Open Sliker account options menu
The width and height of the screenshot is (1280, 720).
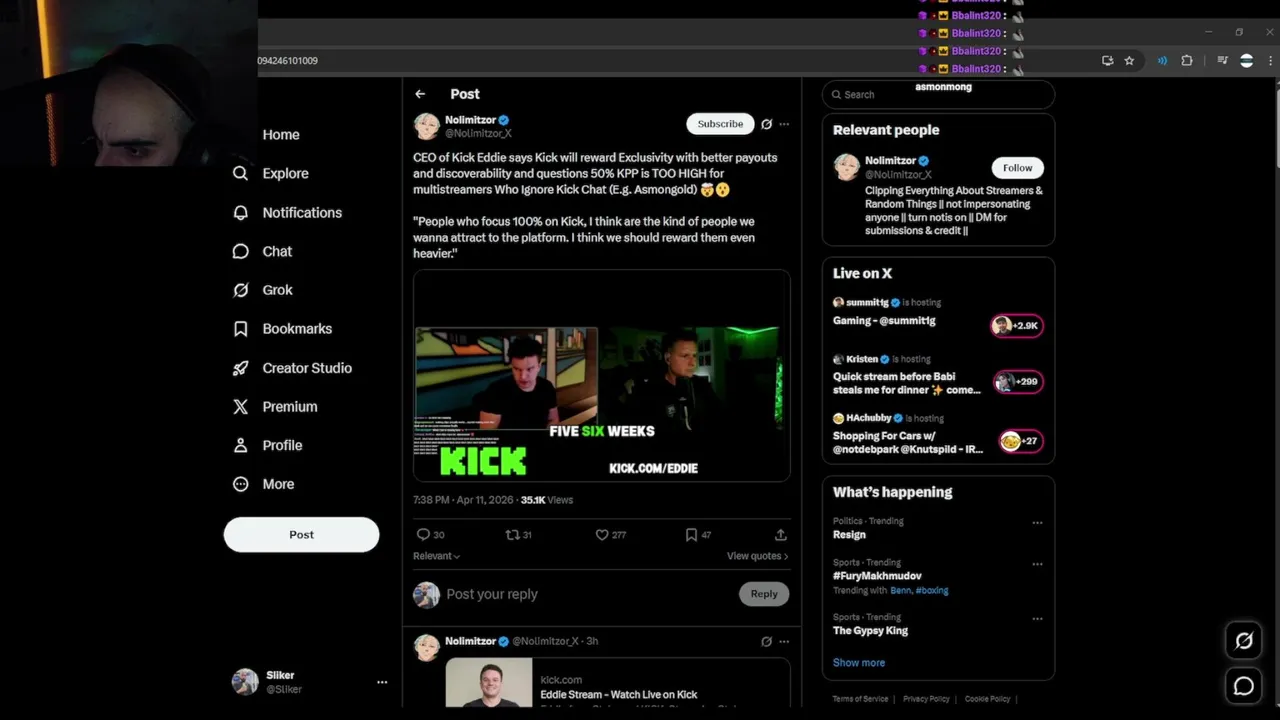click(x=381, y=682)
